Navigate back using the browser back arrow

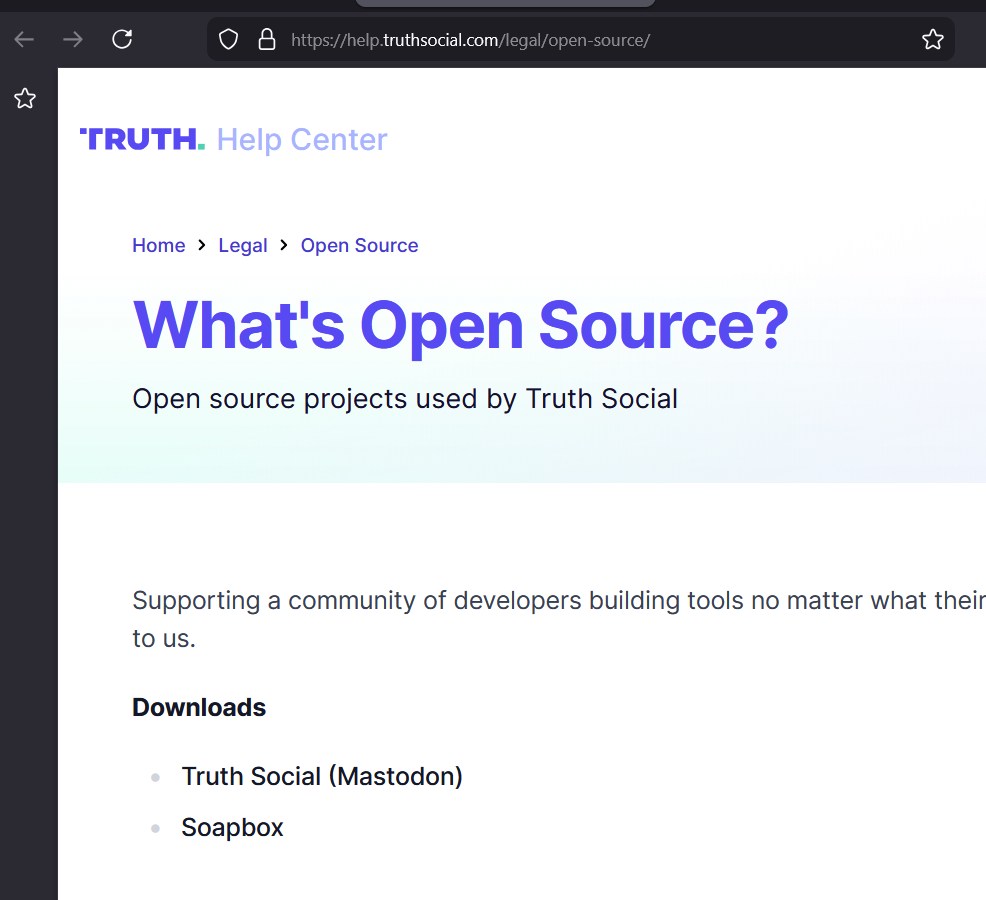click(x=23, y=39)
